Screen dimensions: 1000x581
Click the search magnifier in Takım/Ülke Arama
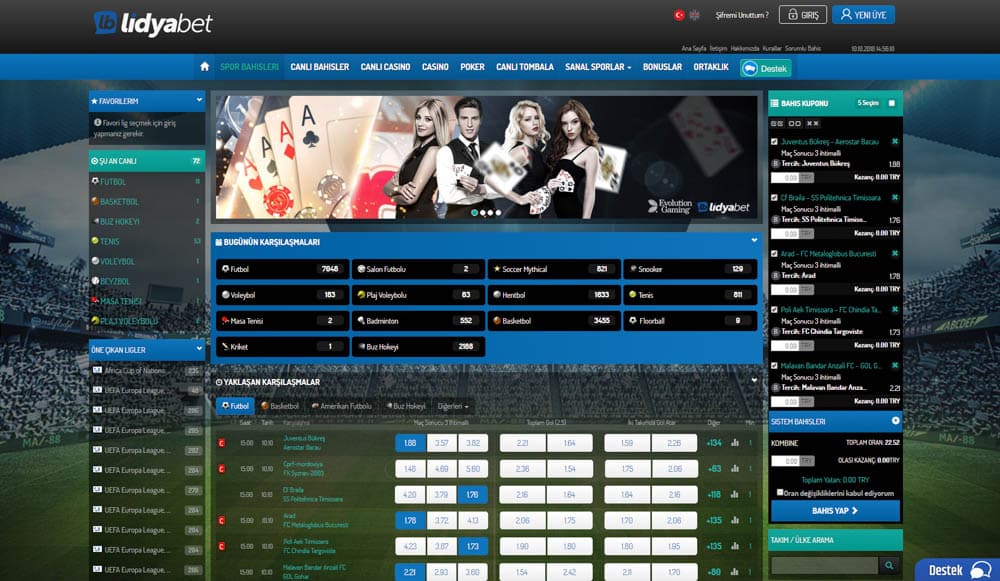coord(889,565)
